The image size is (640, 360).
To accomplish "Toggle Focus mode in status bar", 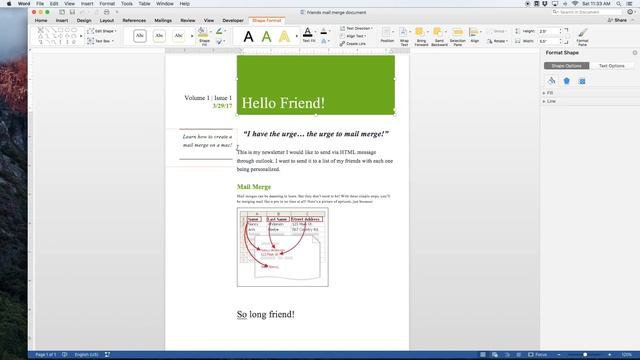I will pyautogui.click(x=537, y=355).
